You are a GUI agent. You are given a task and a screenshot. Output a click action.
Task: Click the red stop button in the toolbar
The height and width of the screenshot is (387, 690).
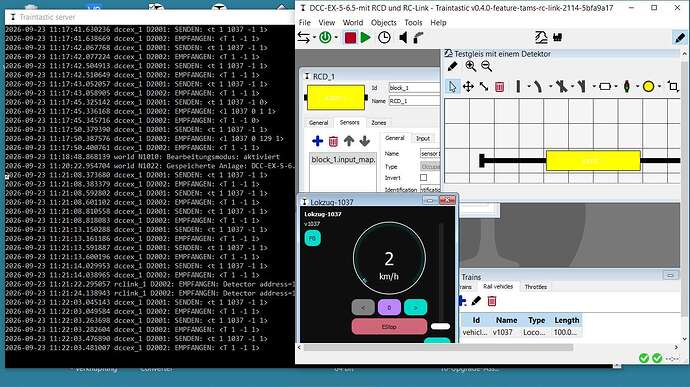point(350,38)
